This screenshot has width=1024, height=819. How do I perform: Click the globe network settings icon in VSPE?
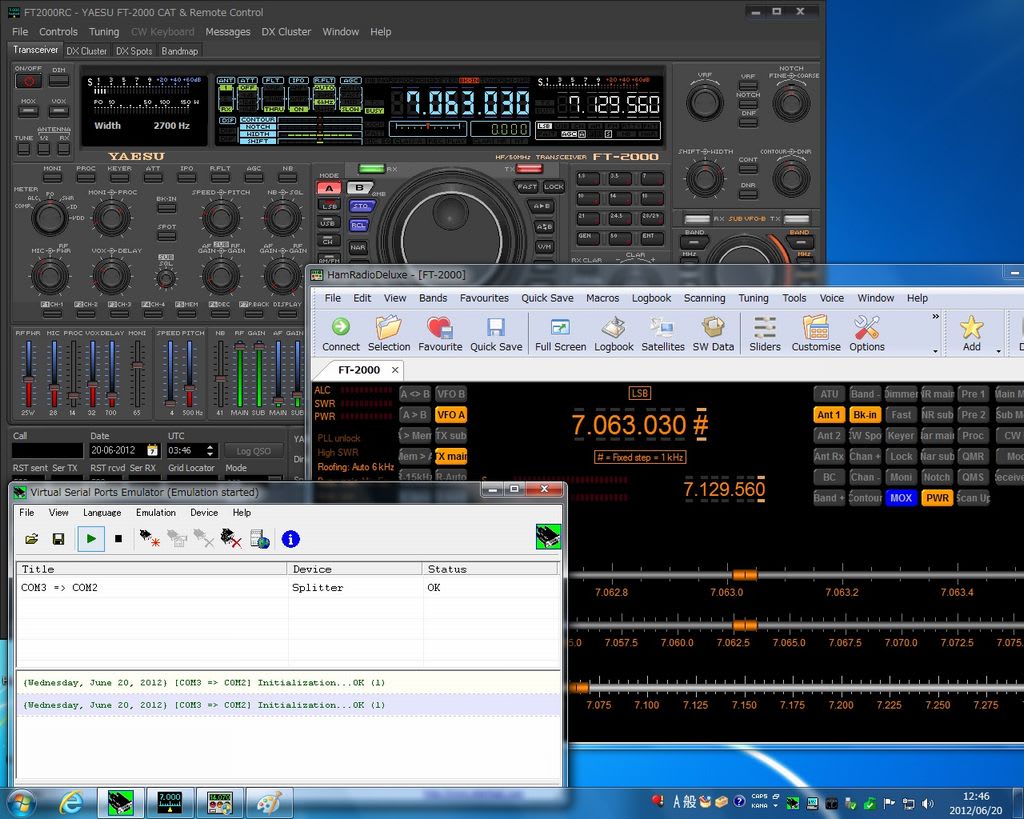[260, 539]
